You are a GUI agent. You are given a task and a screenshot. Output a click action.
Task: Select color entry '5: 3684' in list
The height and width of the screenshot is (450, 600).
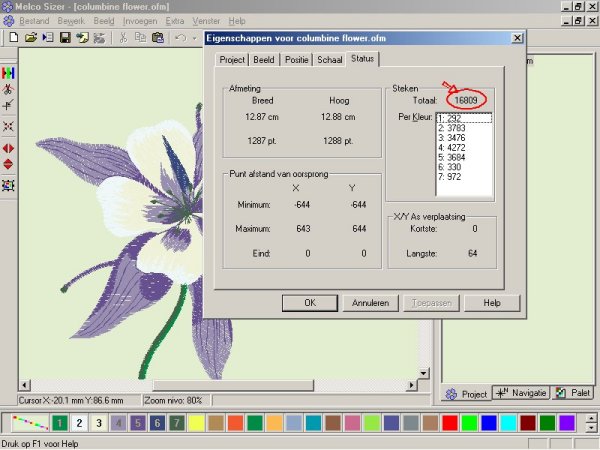(464, 157)
